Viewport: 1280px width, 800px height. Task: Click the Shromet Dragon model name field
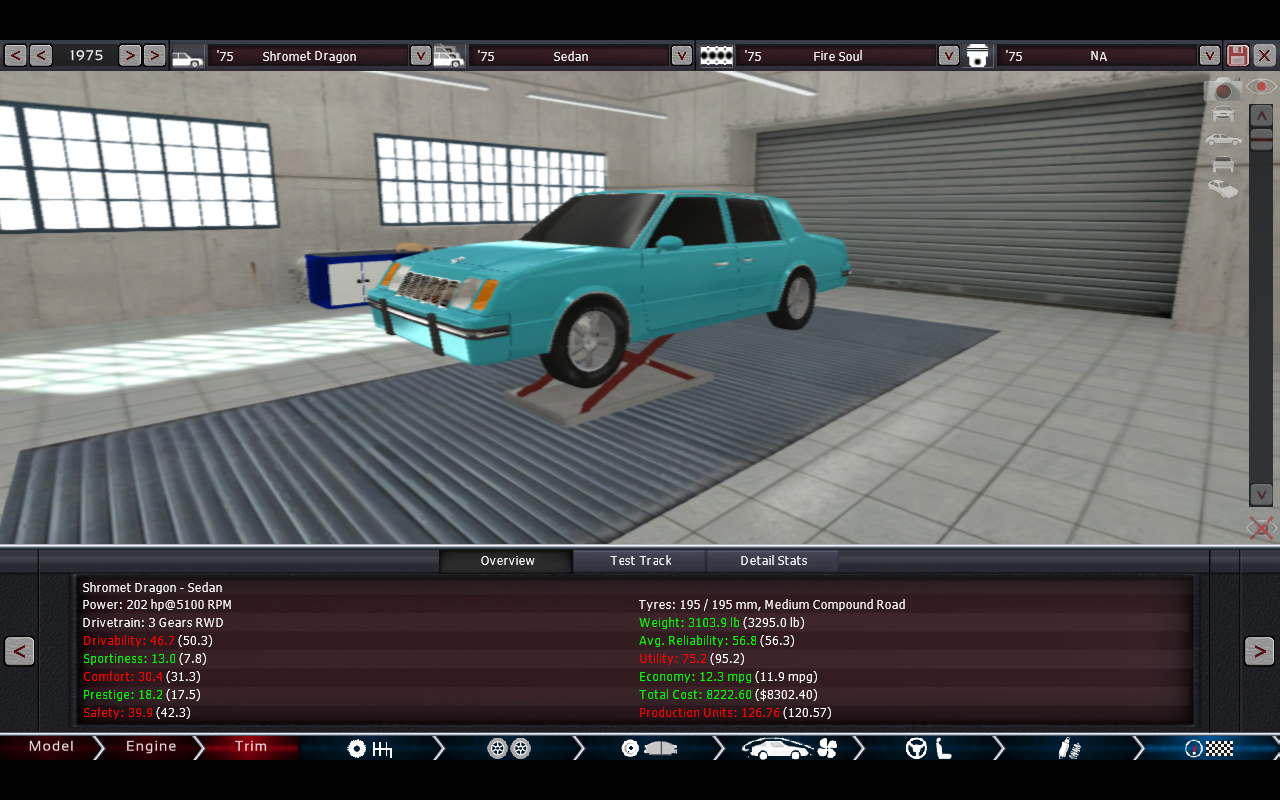click(x=309, y=56)
